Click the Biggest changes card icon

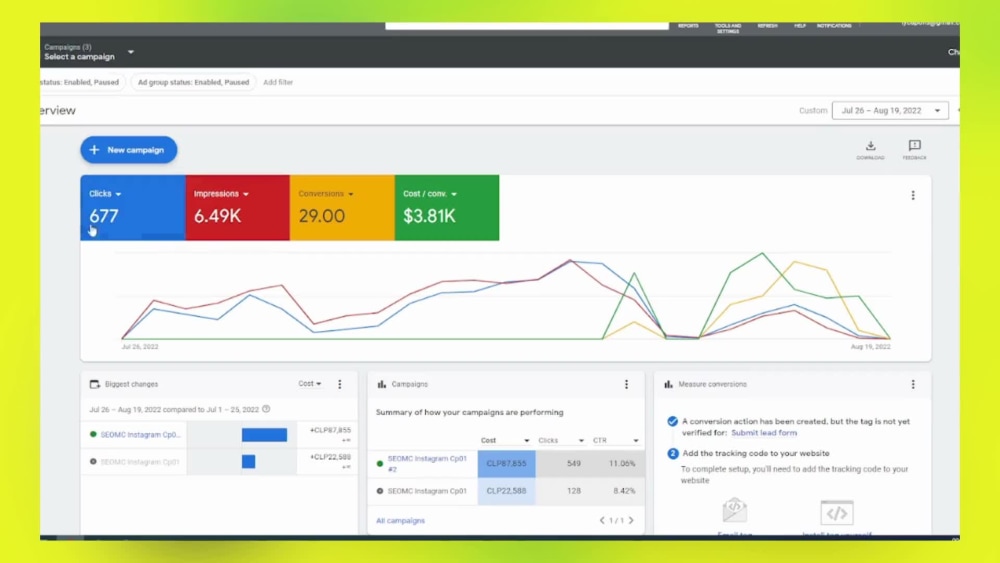[94, 384]
